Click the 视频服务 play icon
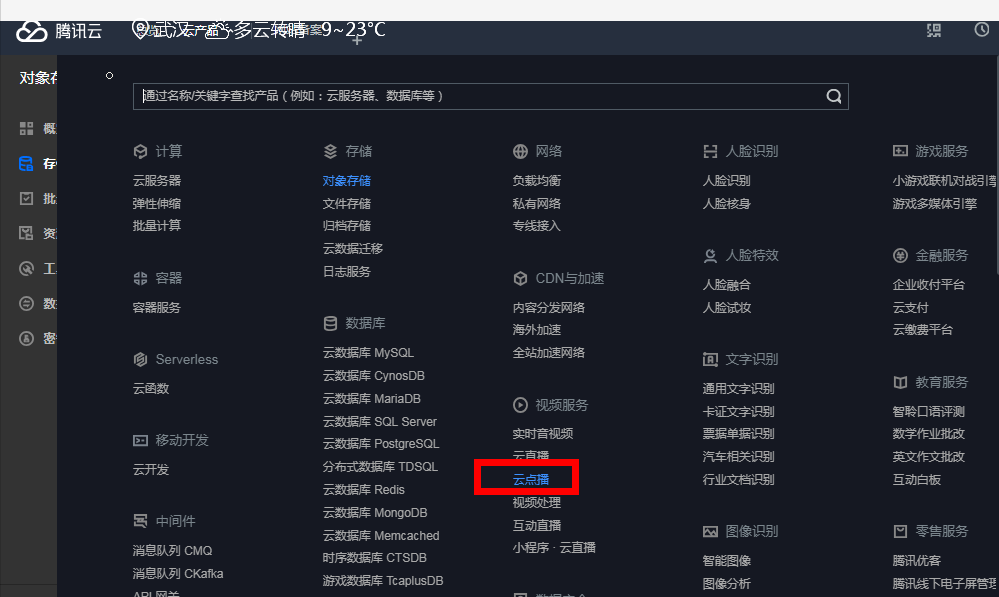The height and width of the screenshot is (597, 999). point(520,405)
